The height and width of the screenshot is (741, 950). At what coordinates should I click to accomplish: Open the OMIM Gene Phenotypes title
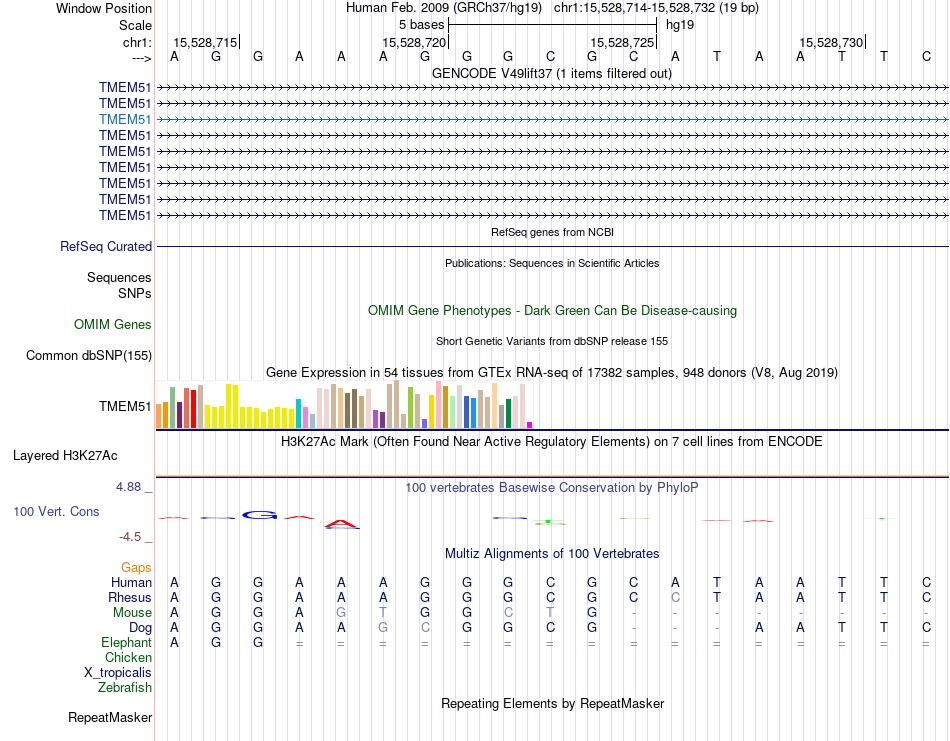click(552, 310)
